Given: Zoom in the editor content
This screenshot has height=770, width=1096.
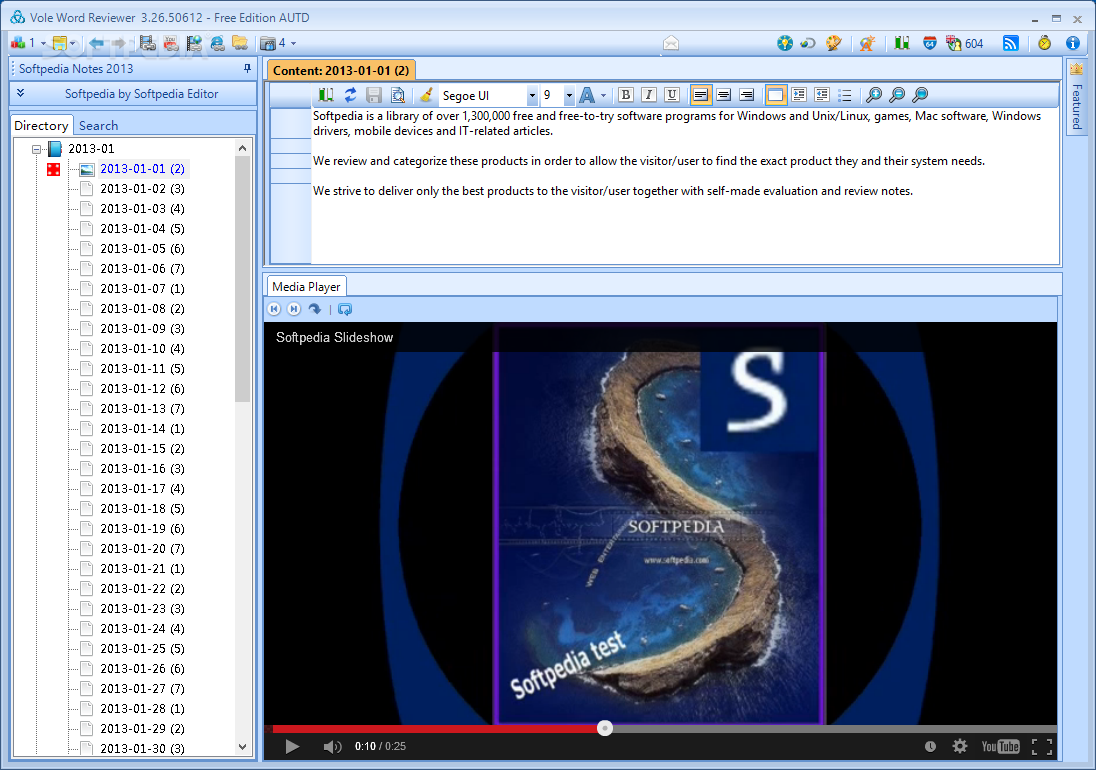Looking at the screenshot, I should [x=874, y=95].
